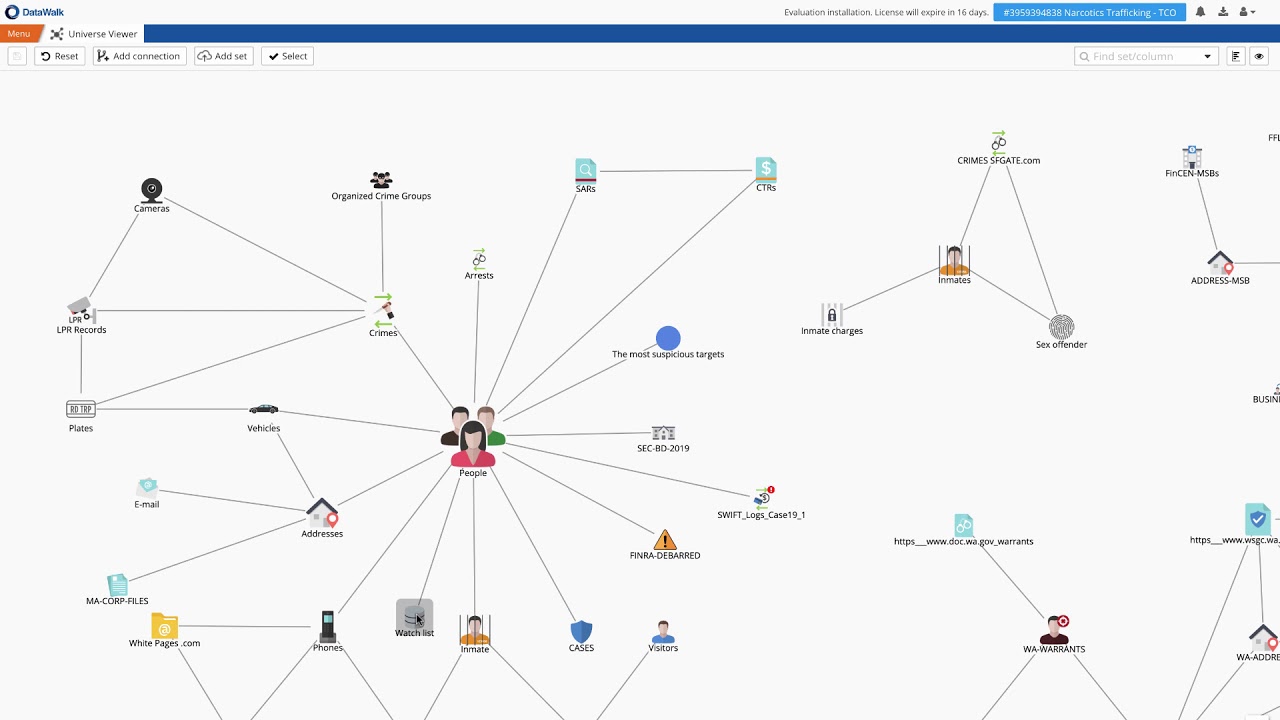This screenshot has width=1280, height=720.
Task: Click the download icon in header
Action: pos(1223,12)
